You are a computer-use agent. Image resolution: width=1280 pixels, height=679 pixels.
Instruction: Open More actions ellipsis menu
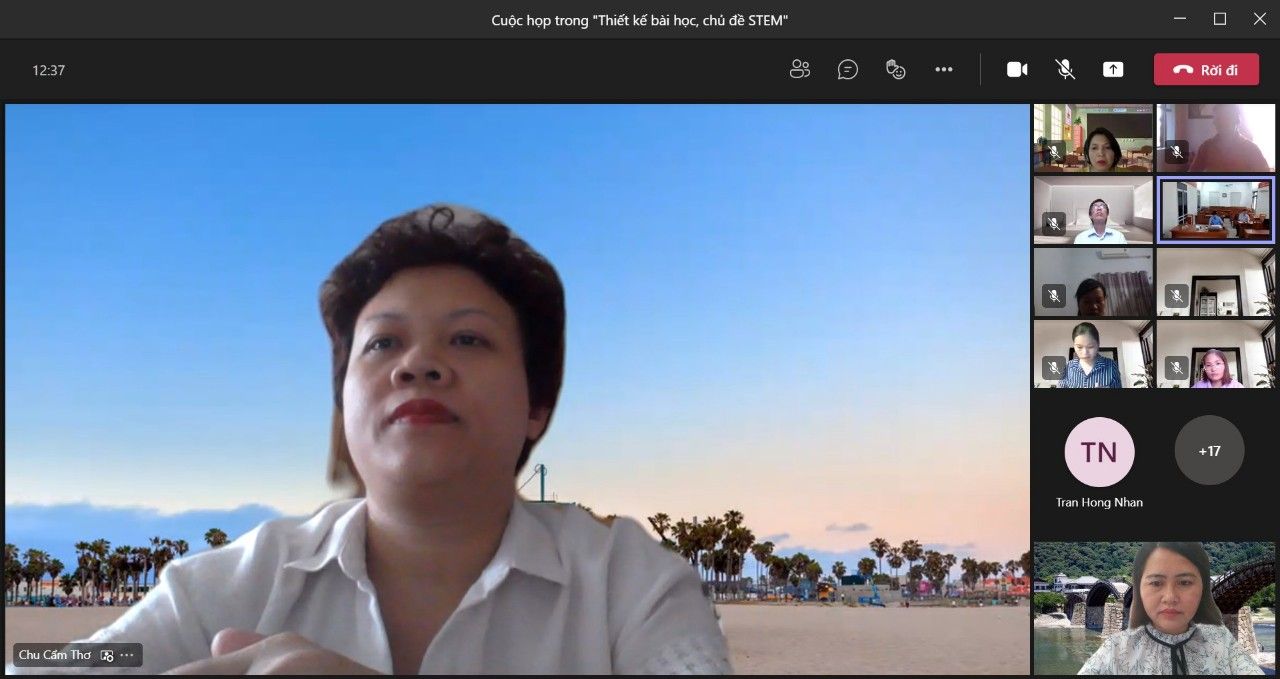click(944, 69)
